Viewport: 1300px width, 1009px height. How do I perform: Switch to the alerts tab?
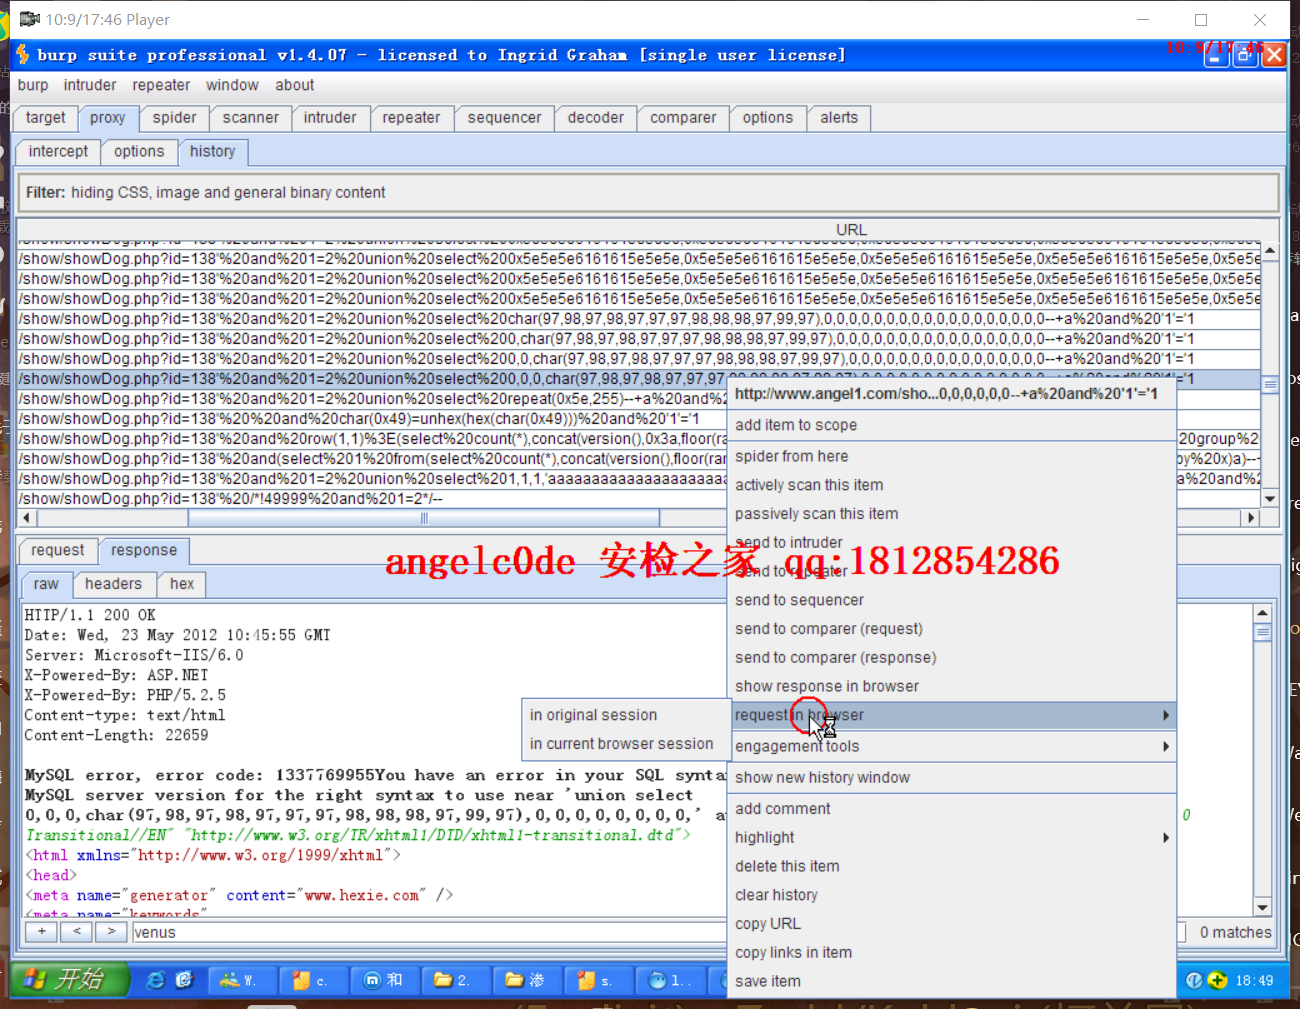(x=839, y=118)
